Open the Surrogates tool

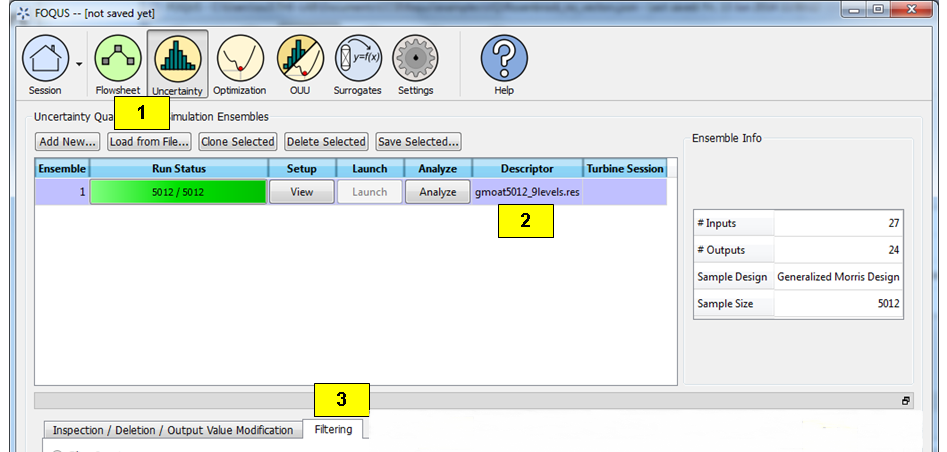[358, 59]
